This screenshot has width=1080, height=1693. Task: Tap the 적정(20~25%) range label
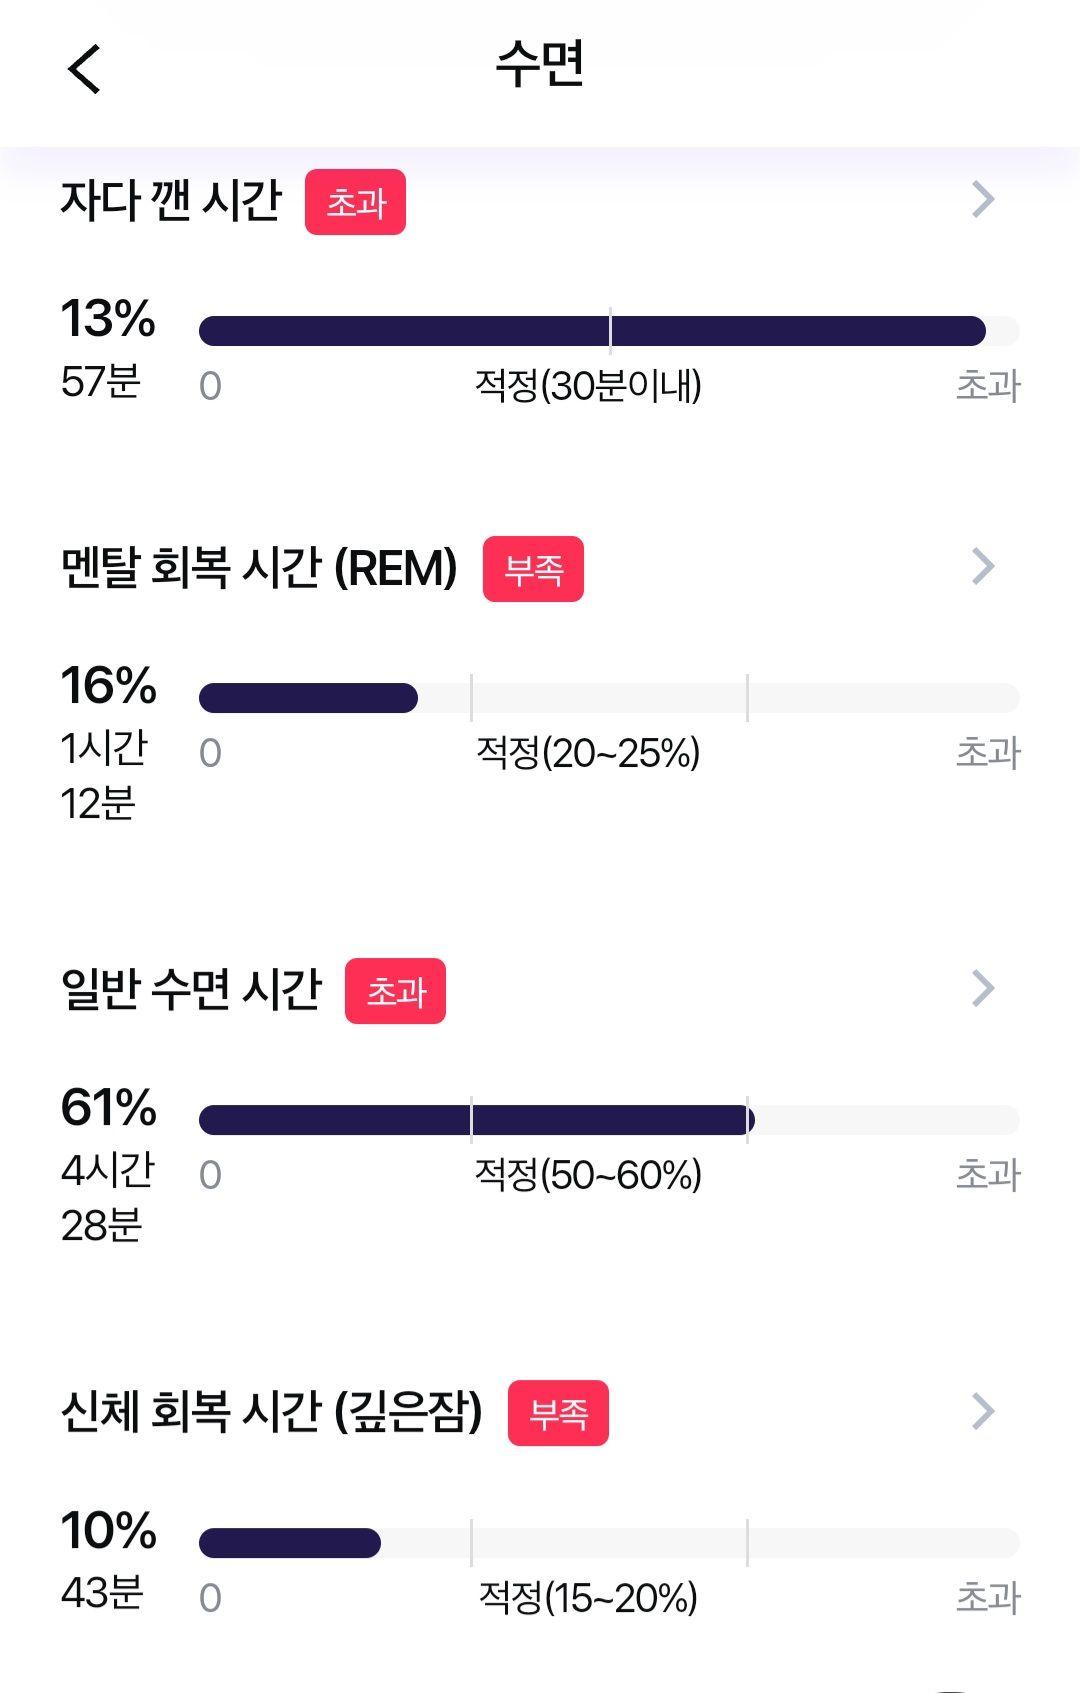[x=588, y=753]
